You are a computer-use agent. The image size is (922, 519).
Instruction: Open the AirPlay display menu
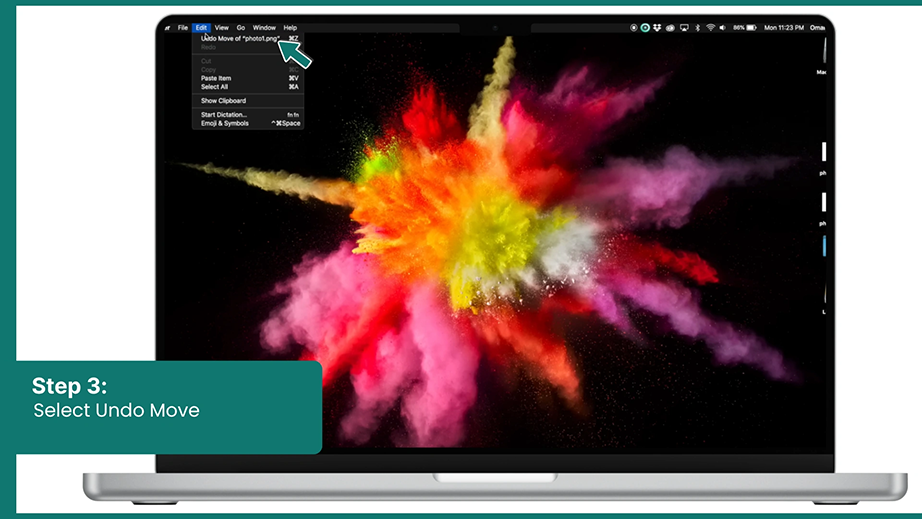(684, 28)
